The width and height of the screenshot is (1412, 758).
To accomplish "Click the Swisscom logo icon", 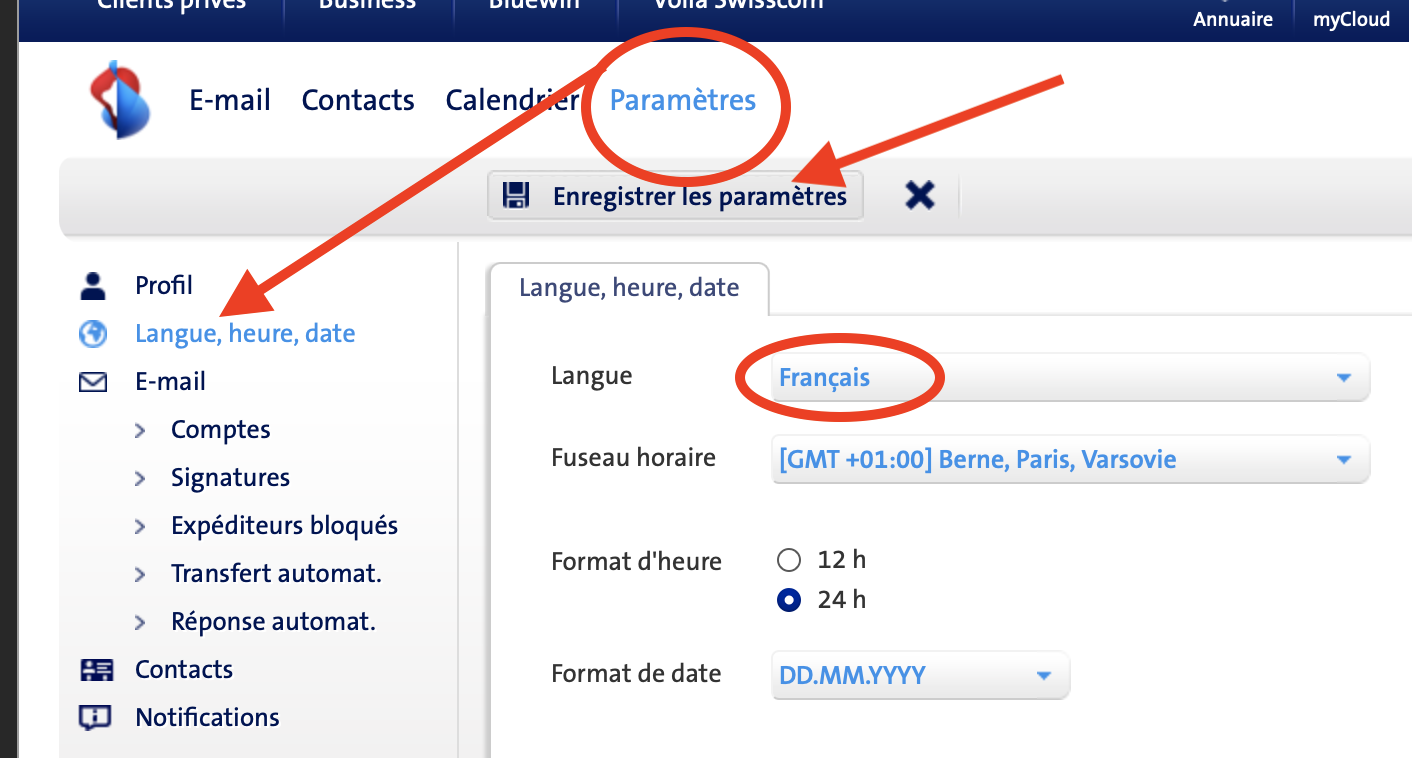I will coord(120,99).
